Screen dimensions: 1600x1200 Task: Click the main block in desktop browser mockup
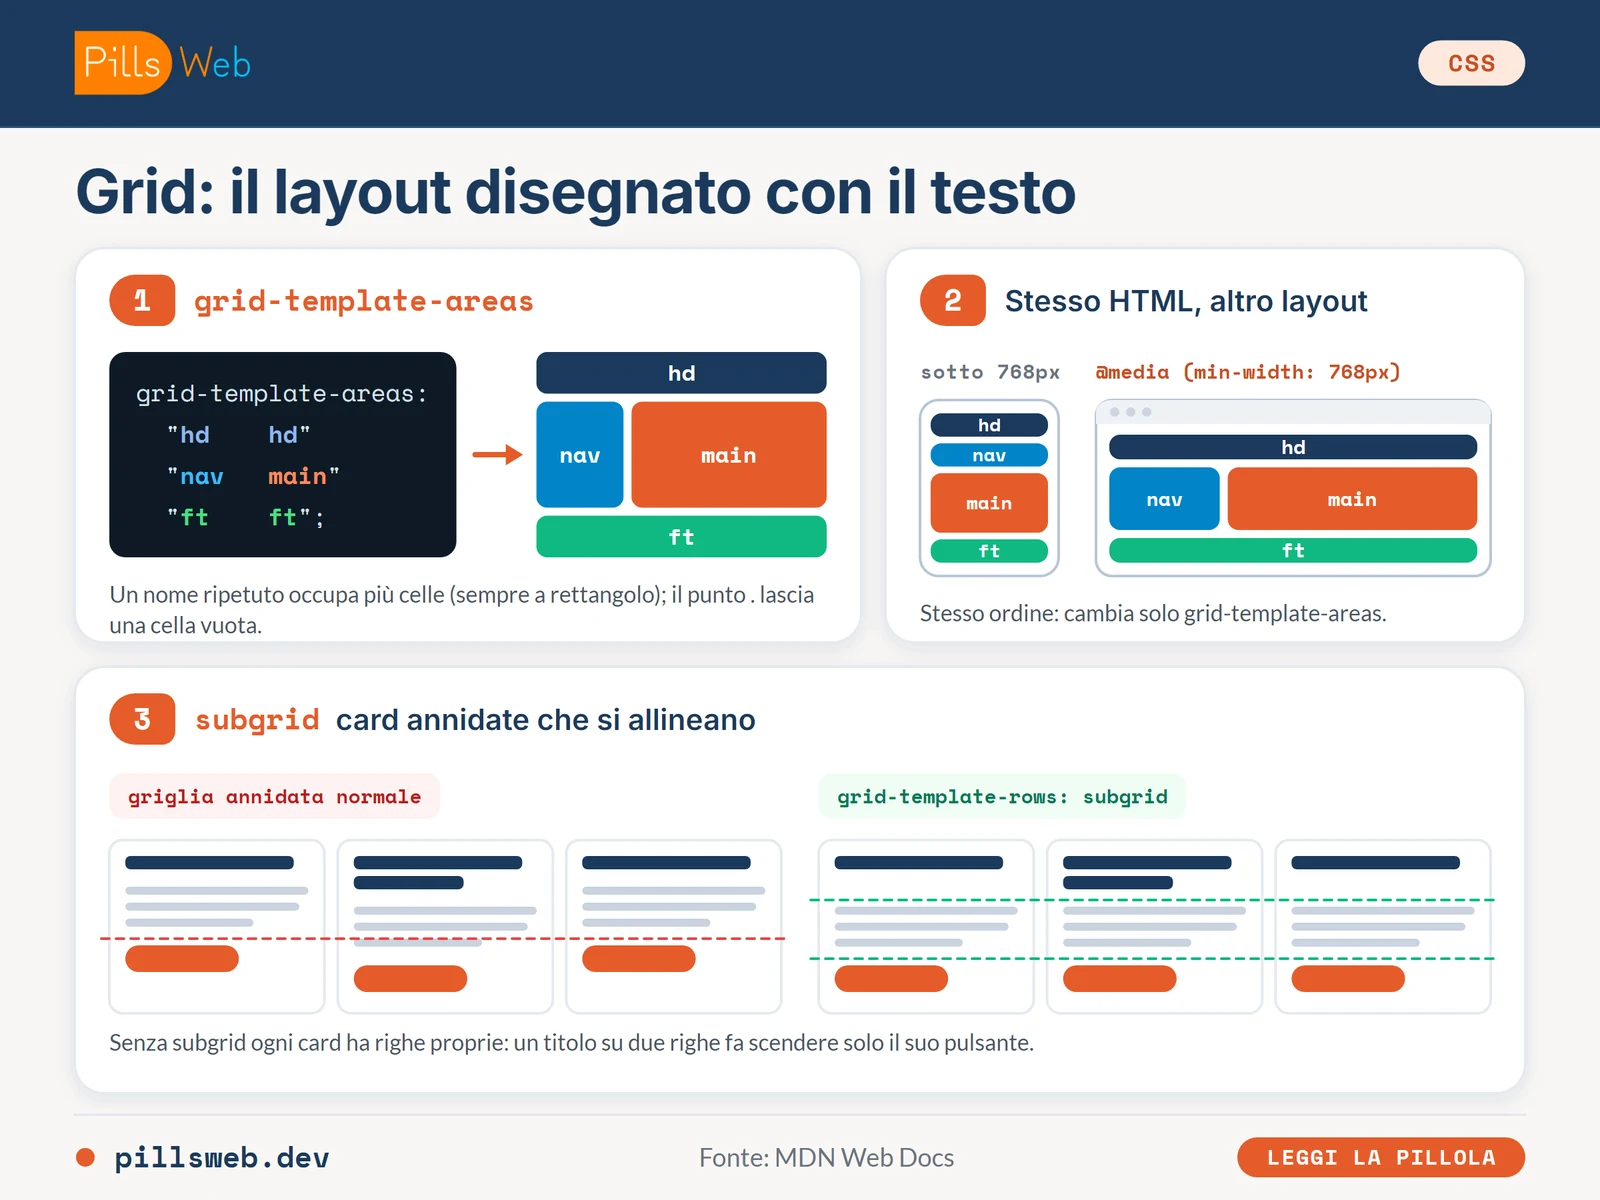click(1352, 499)
